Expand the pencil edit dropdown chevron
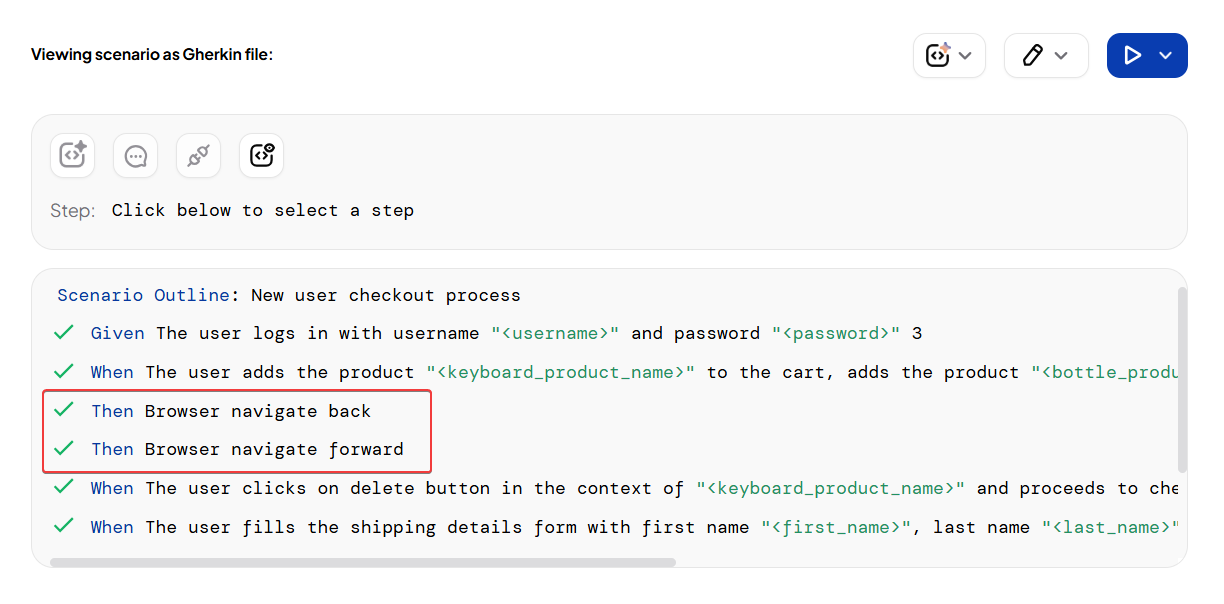The height and width of the screenshot is (604, 1224). (x=1062, y=56)
